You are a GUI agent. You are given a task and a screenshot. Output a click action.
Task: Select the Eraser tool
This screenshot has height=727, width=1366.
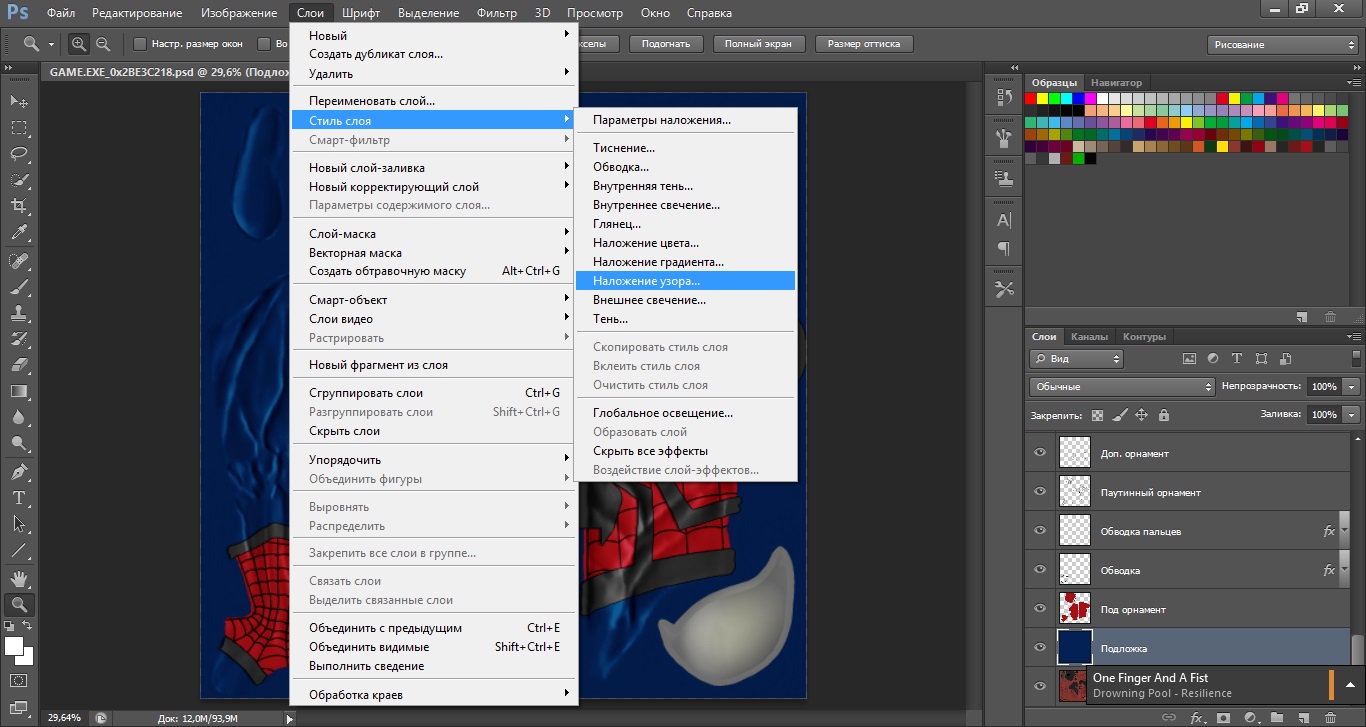point(19,365)
